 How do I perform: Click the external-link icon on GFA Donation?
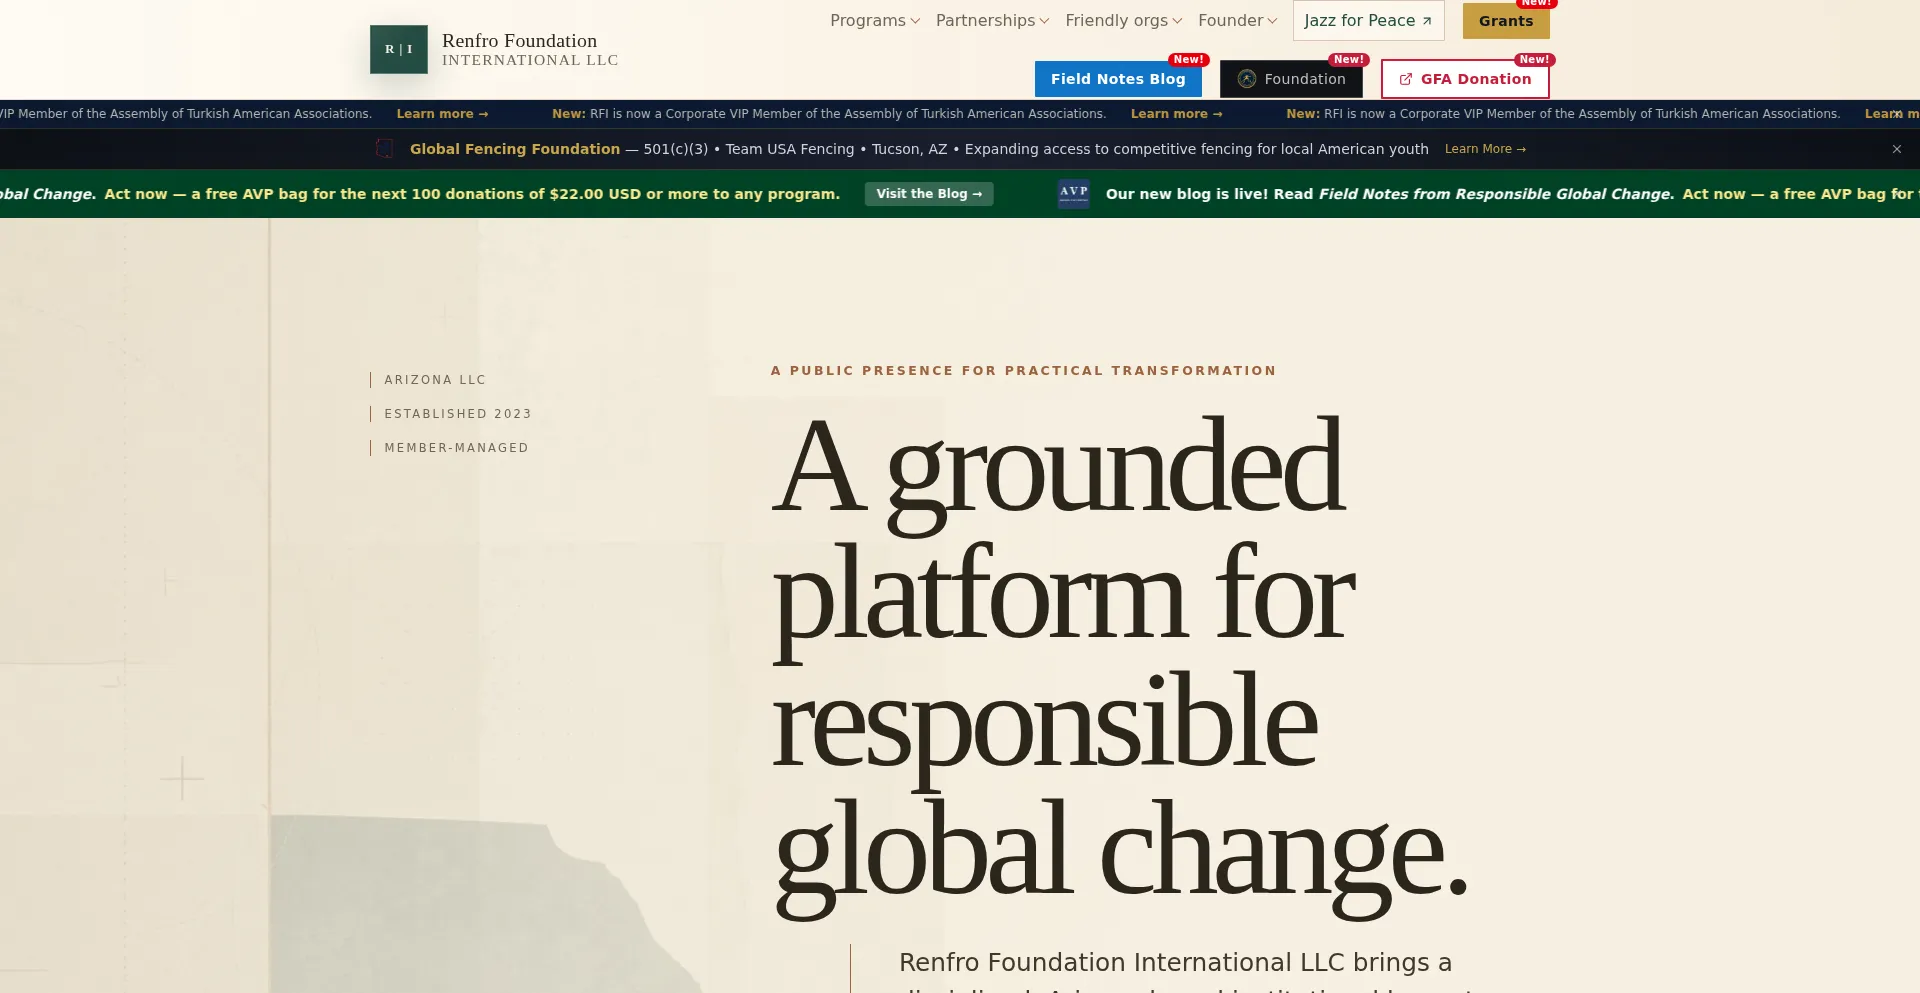coord(1406,79)
